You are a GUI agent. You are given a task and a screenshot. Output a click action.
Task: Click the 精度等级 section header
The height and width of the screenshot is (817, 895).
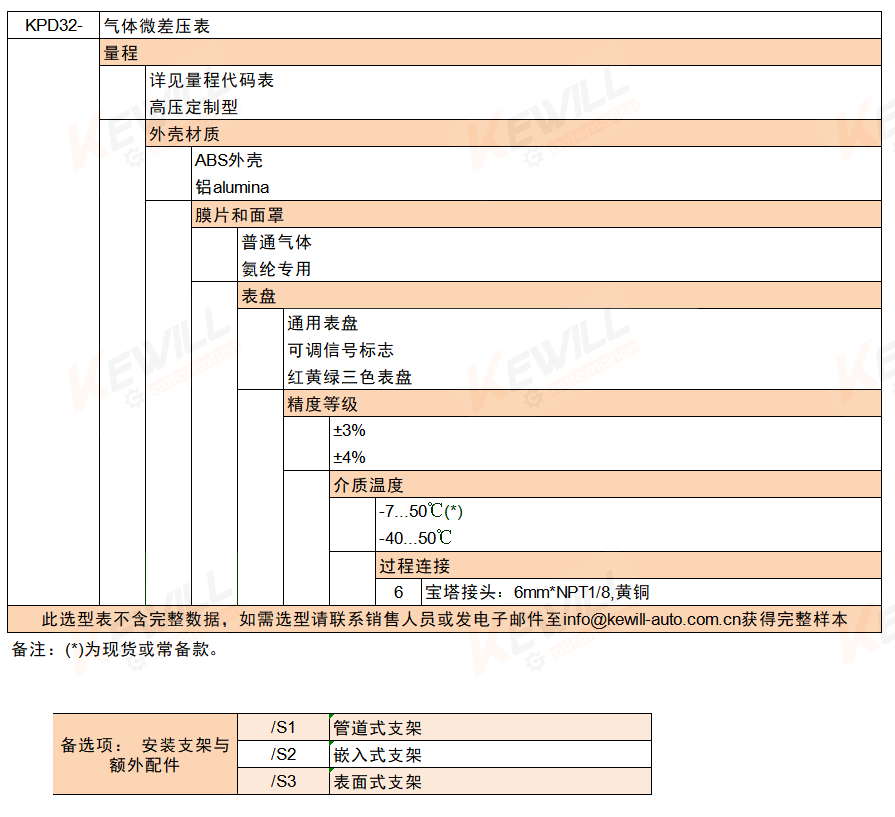tap(583, 404)
